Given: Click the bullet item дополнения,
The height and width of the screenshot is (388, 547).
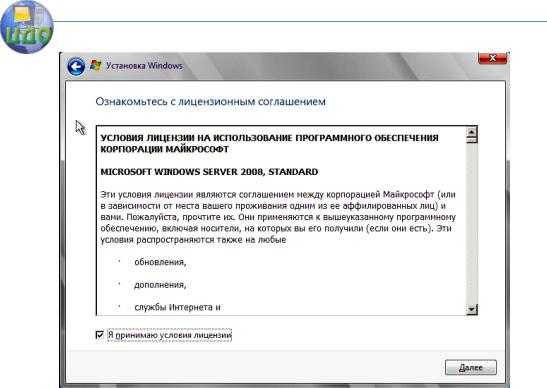Looking at the screenshot, I should click(160, 285).
